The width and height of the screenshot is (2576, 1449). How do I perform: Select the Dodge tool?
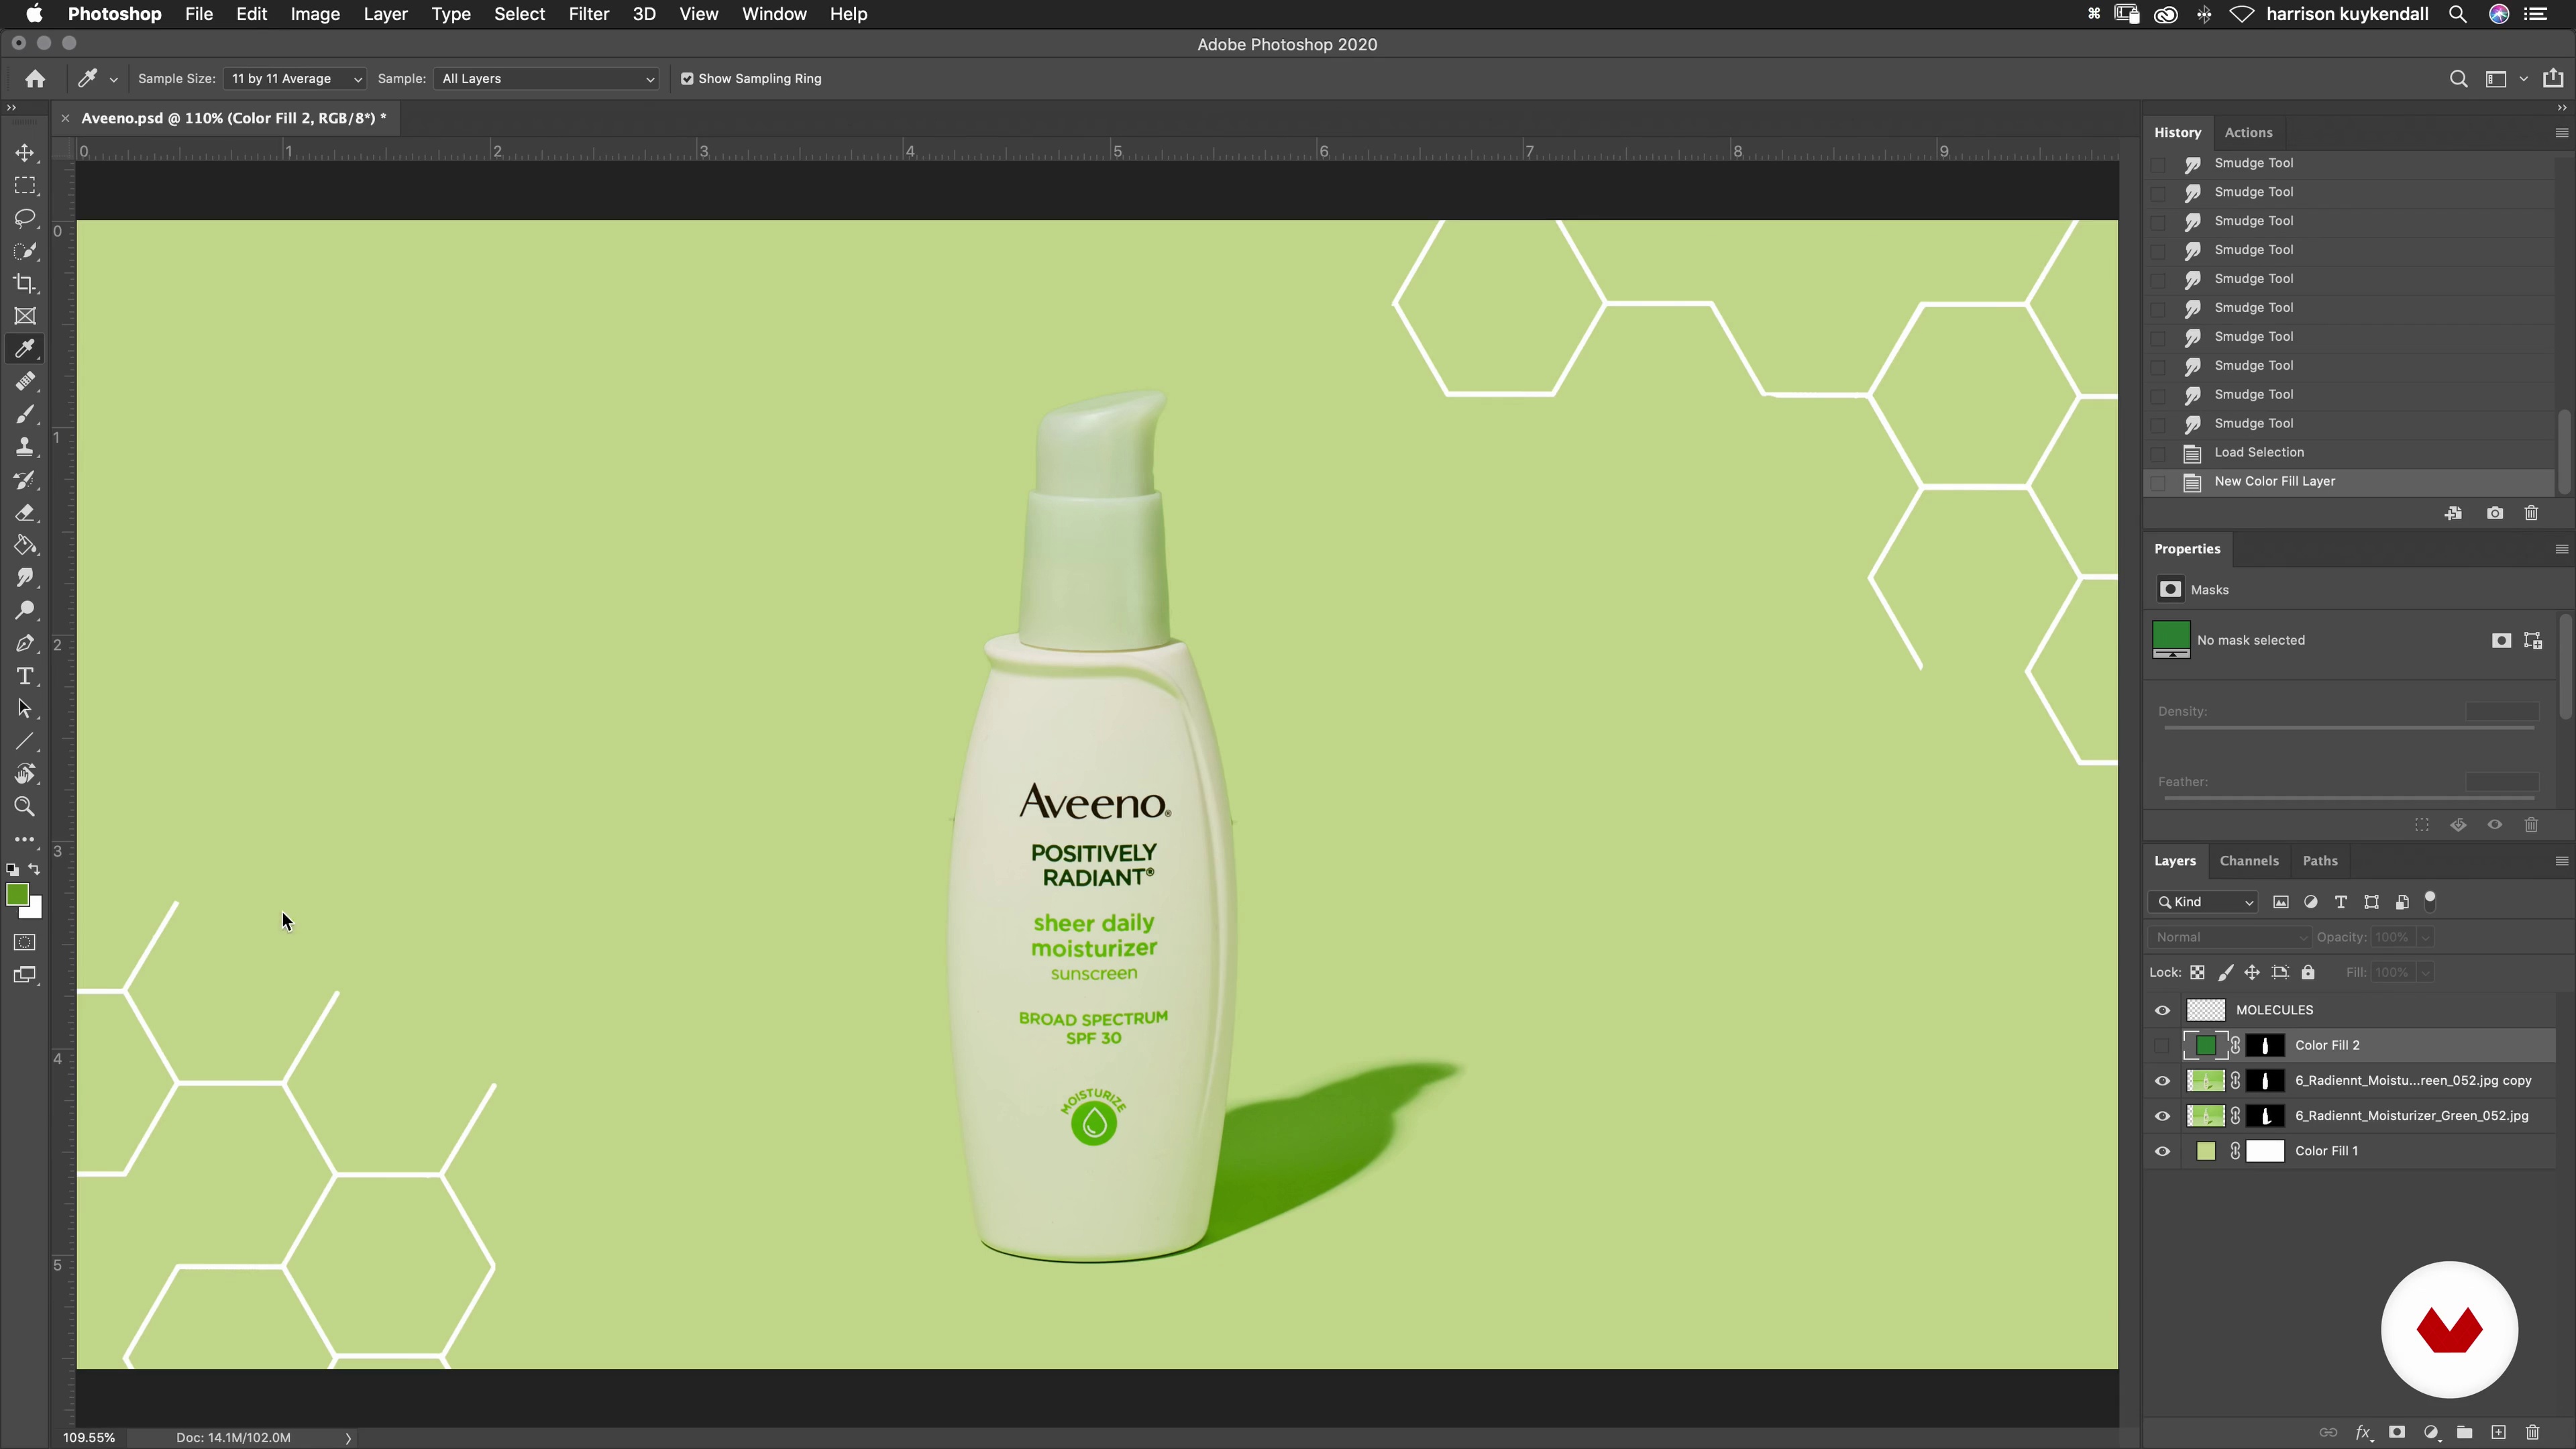(x=25, y=611)
